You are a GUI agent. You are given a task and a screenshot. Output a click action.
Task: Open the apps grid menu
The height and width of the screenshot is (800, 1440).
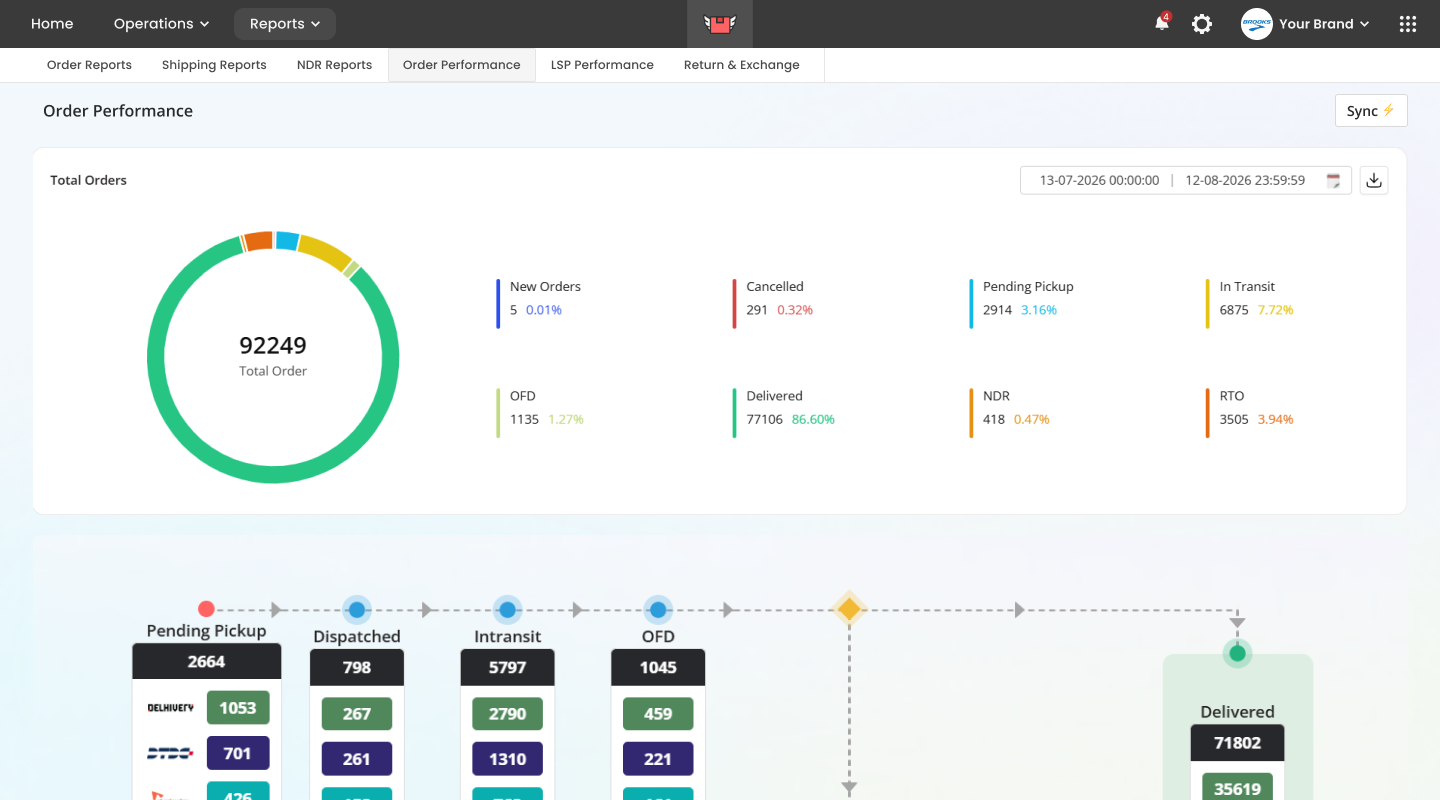click(x=1408, y=24)
